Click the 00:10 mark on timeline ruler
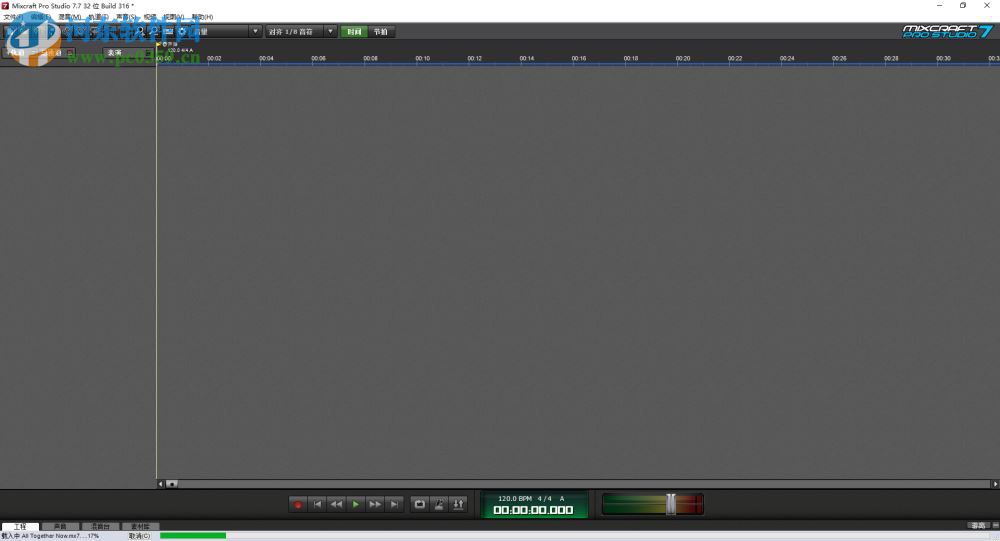The width and height of the screenshot is (1000, 541). pyautogui.click(x=422, y=58)
